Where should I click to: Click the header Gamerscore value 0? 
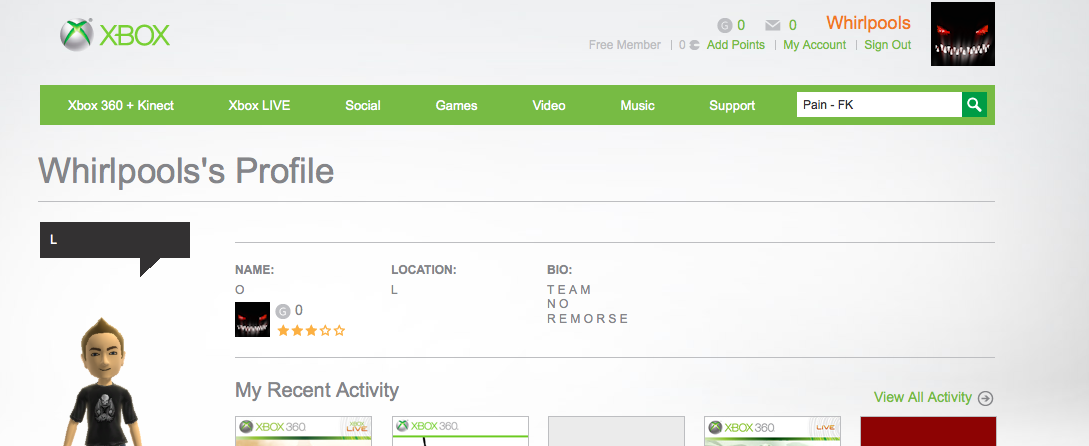tap(741, 26)
